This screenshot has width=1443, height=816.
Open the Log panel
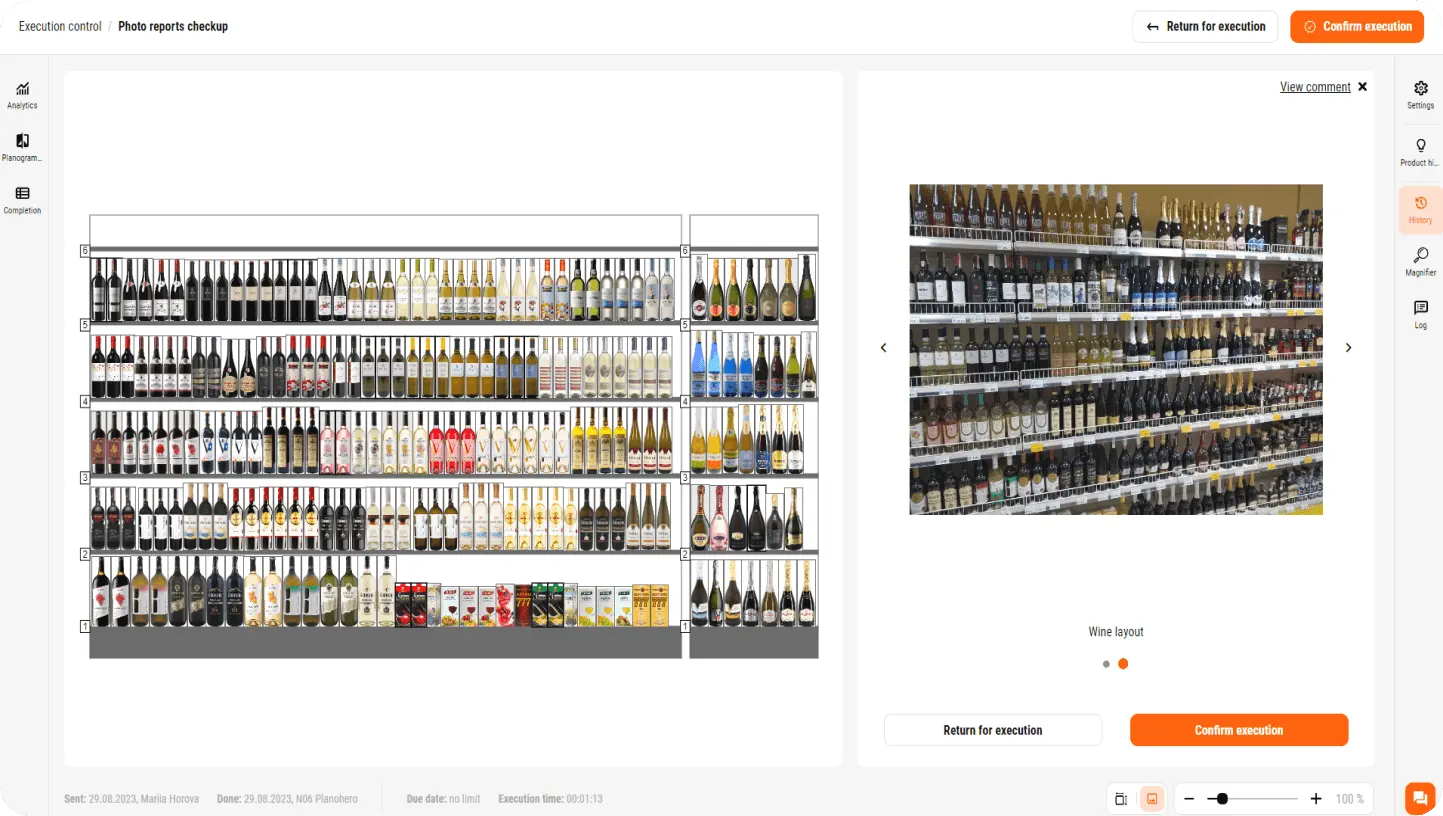point(1420,314)
